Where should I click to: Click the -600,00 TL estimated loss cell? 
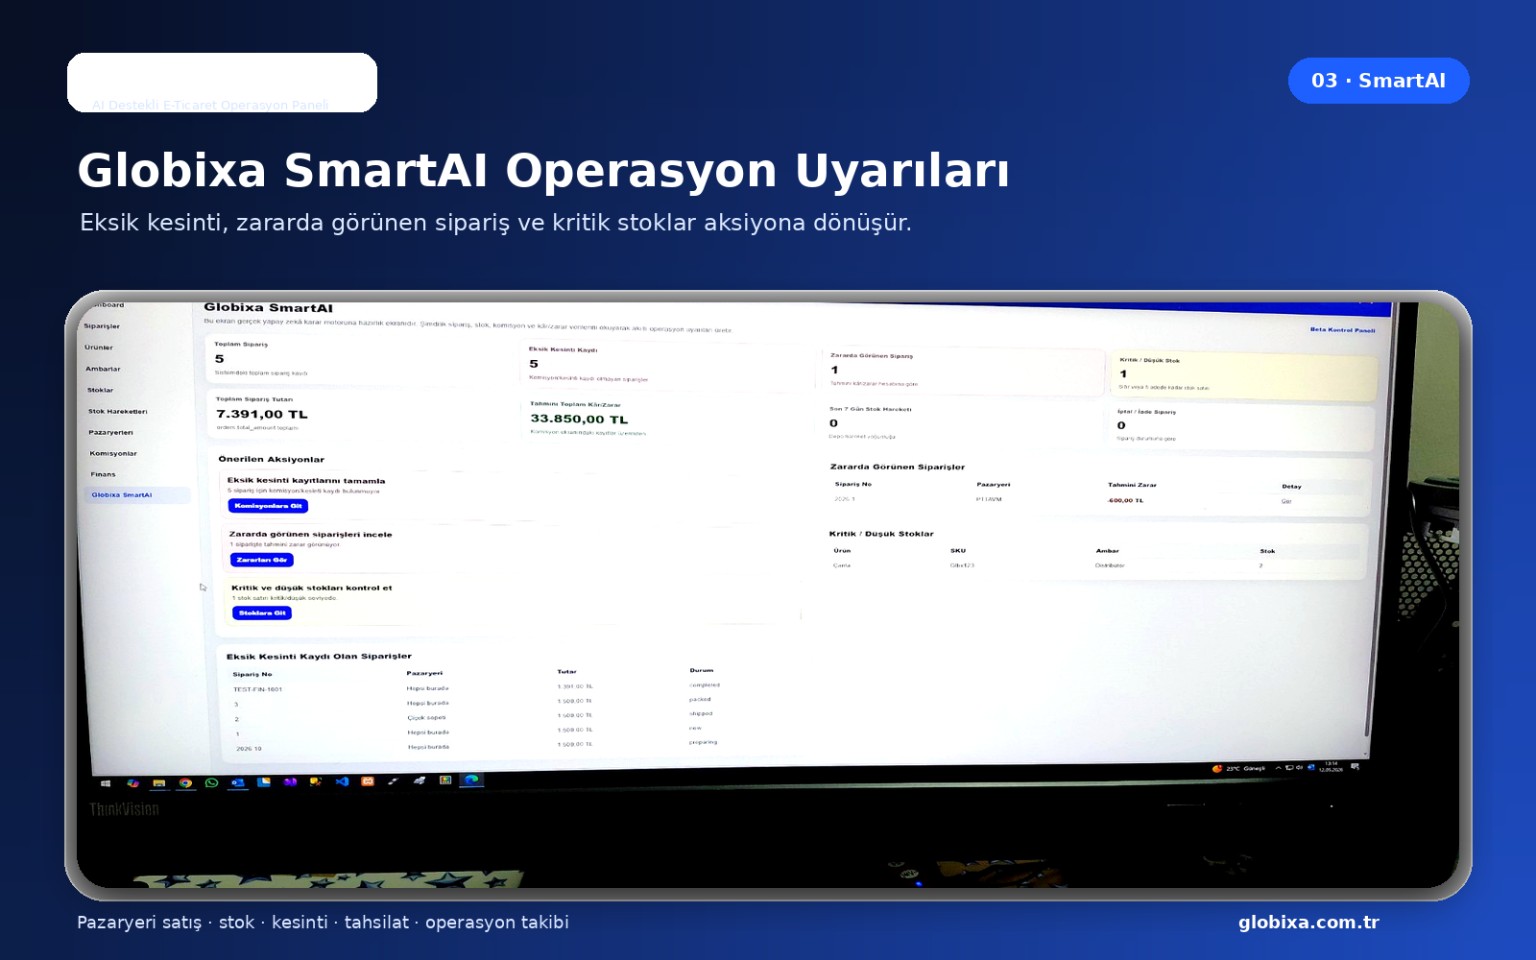1126,500
